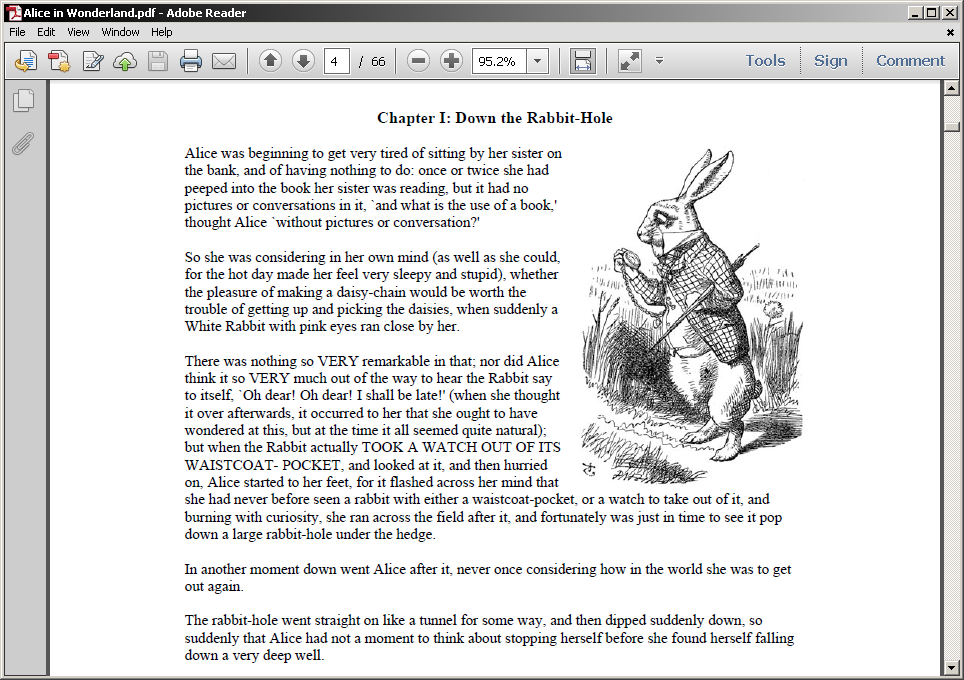Expand the toolbar options small arrow
This screenshot has width=964, height=680.
659,60
